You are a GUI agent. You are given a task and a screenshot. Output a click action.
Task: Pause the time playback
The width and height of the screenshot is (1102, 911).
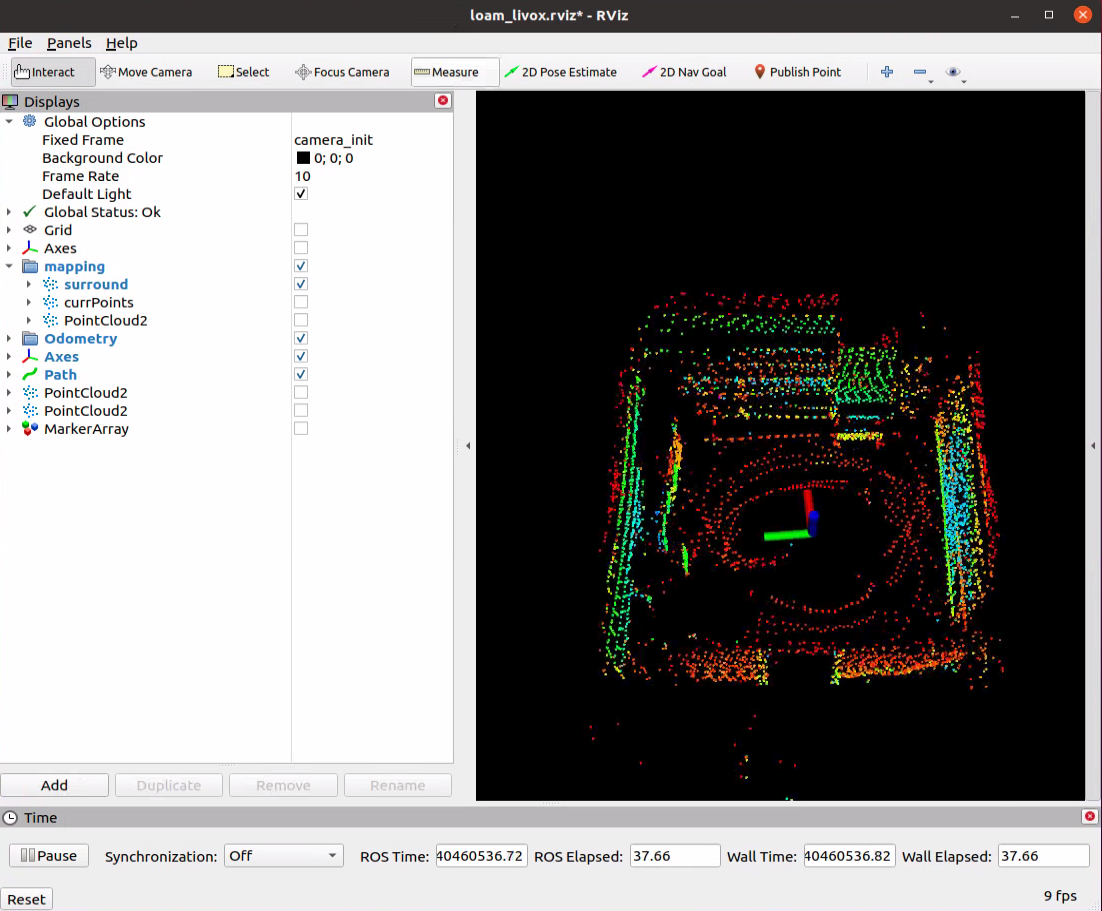click(x=49, y=856)
